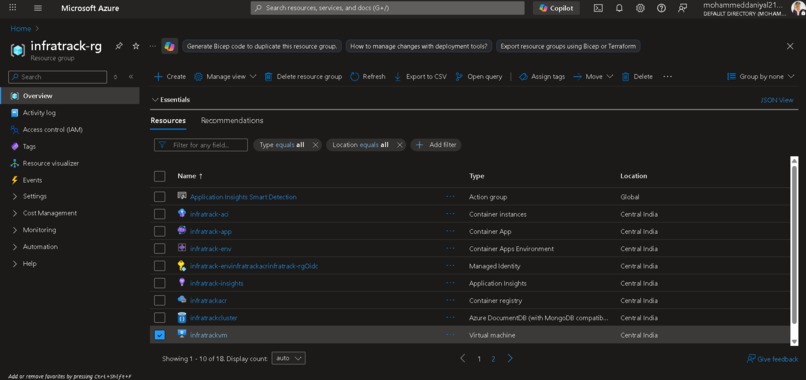Click Add filter button

(x=436, y=145)
